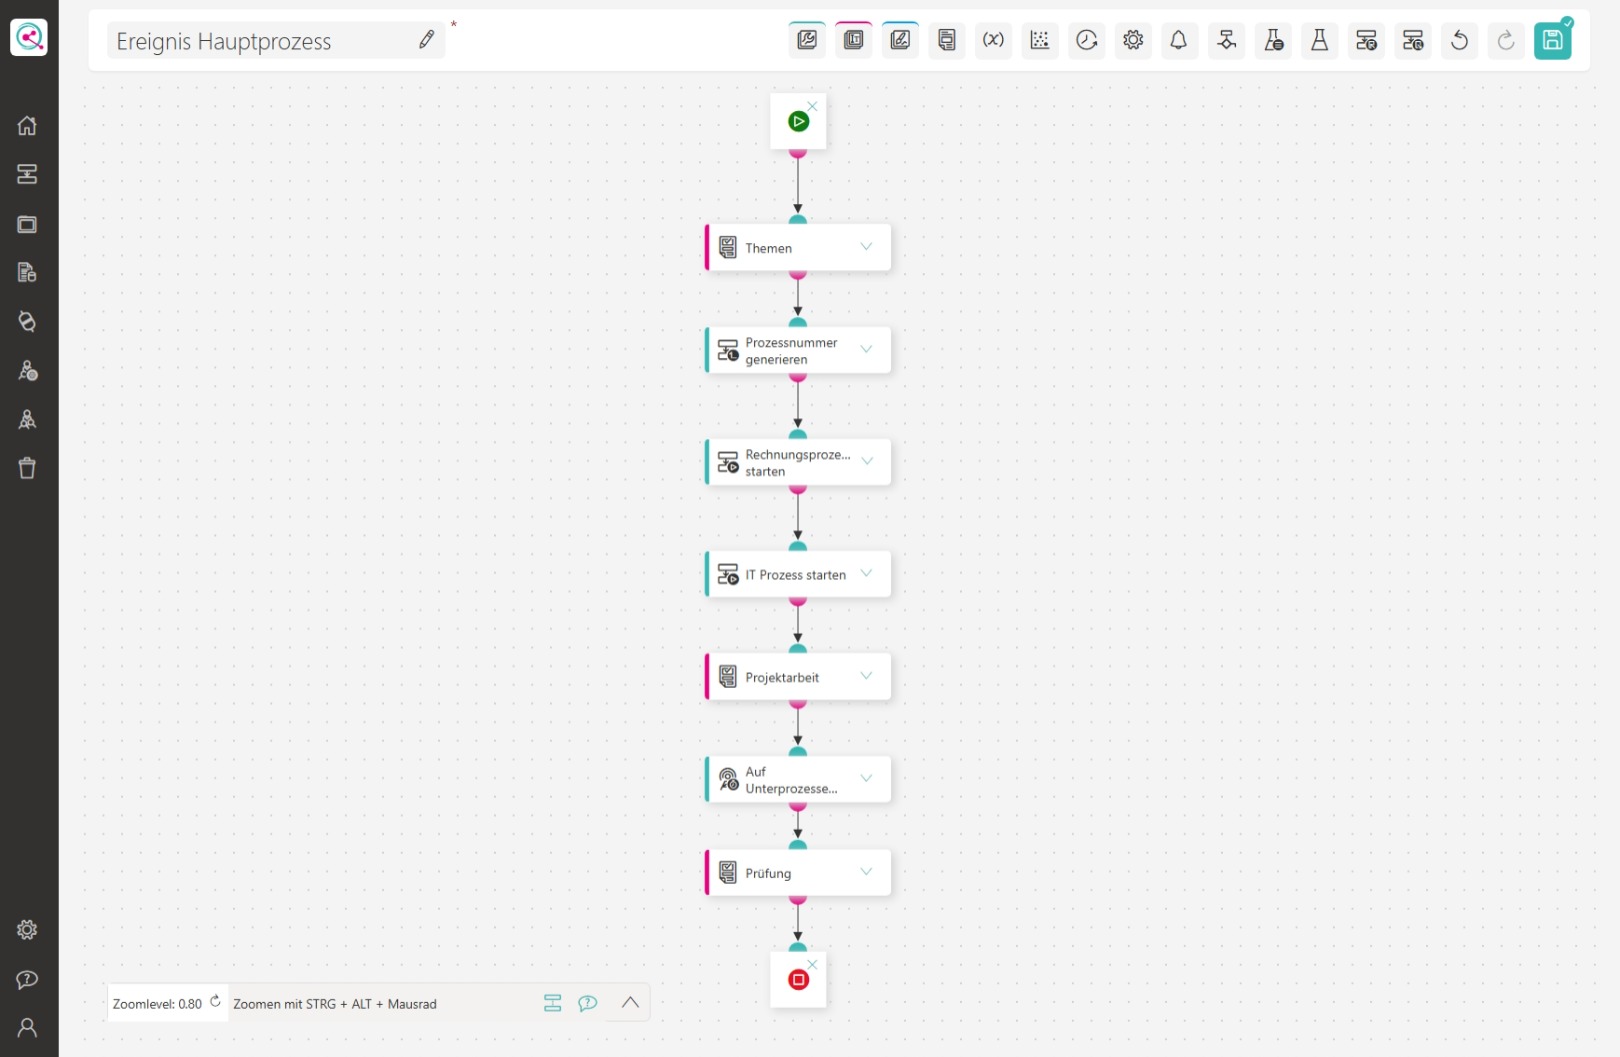Reset the zoom level with the refresh icon

pyautogui.click(x=215, y=1001)
